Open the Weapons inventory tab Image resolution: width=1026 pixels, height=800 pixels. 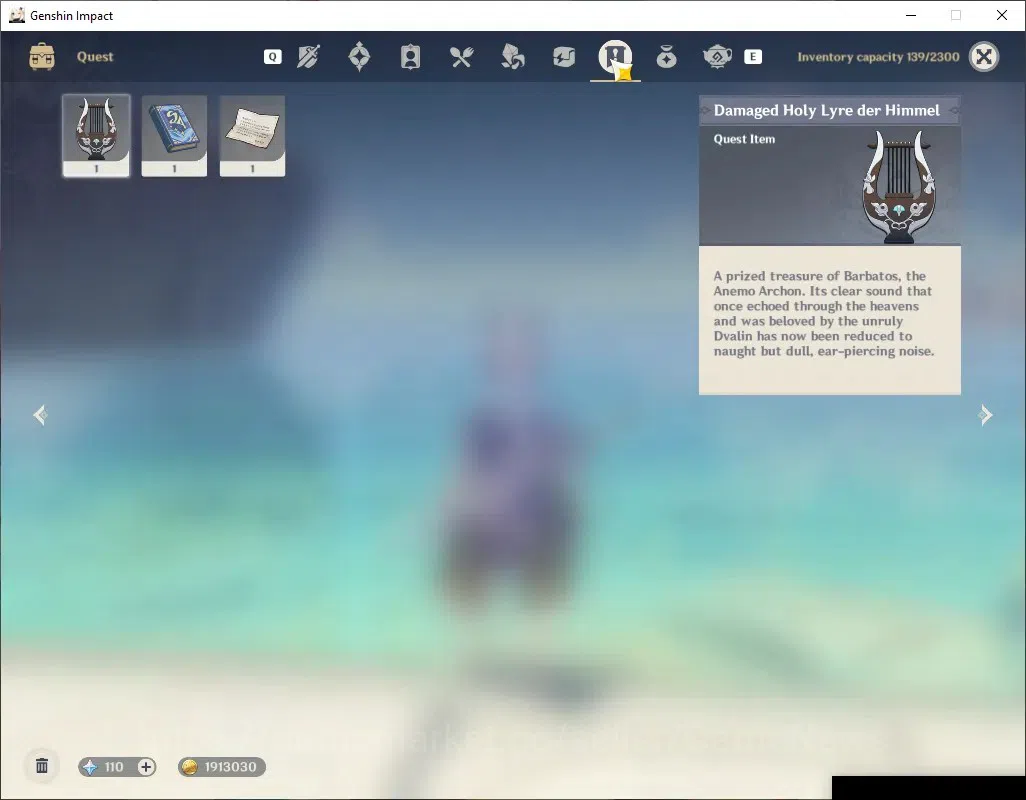pos(308,57)
